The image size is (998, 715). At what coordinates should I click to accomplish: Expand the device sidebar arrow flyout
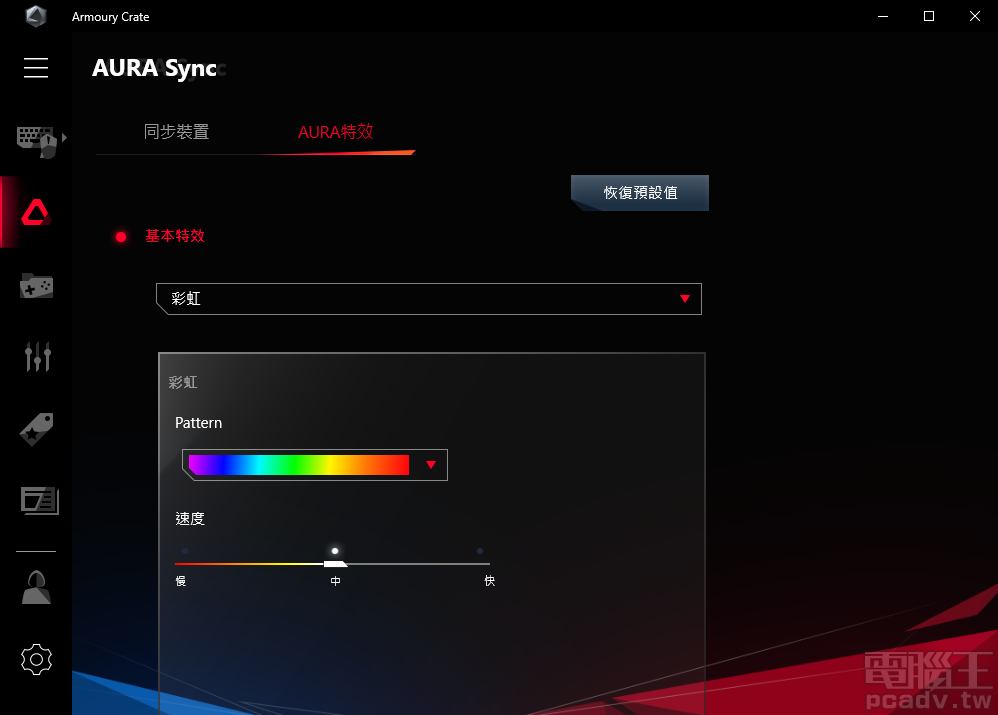point(62,139)
